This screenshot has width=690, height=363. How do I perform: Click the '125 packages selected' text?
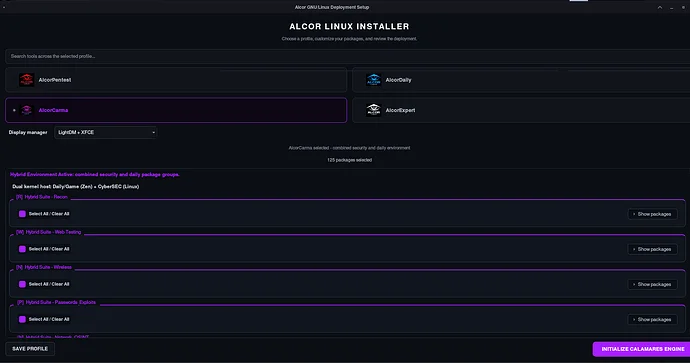click(x=349, y=160)
